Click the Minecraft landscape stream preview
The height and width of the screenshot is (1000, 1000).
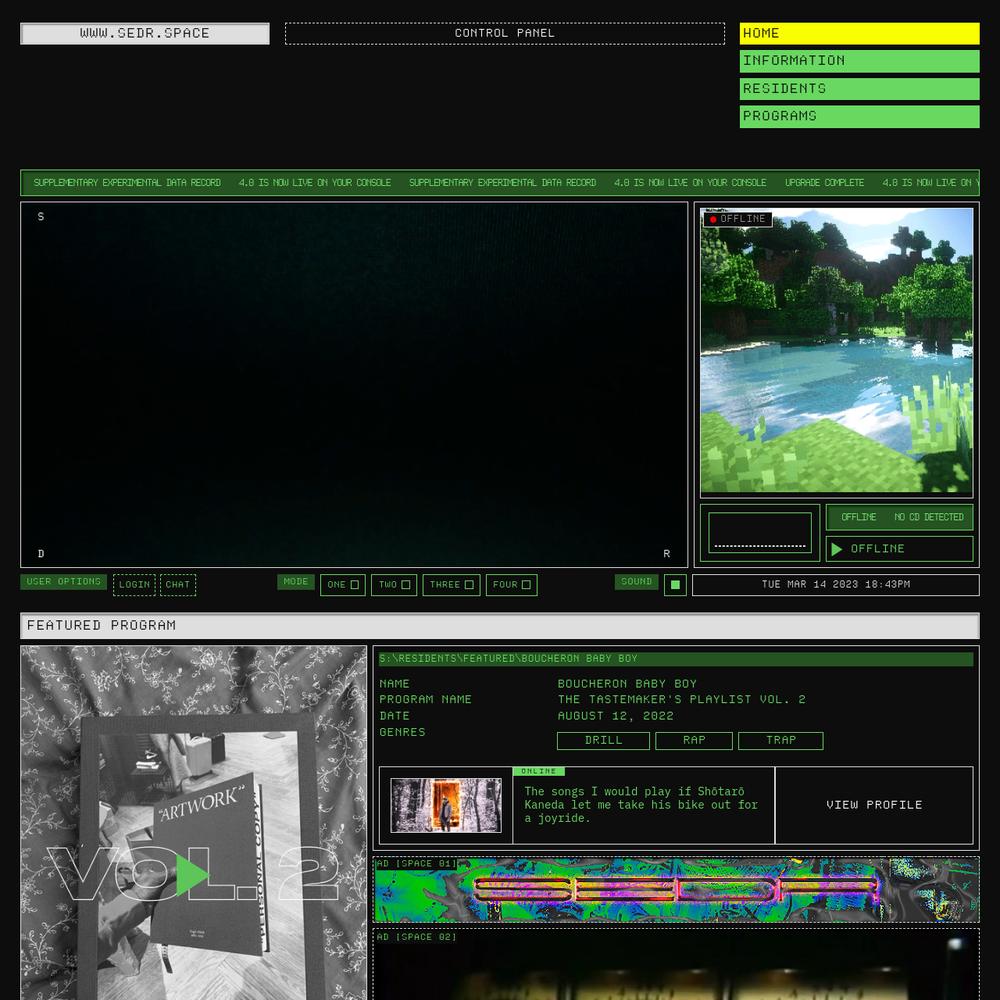[x=837, y=350]
